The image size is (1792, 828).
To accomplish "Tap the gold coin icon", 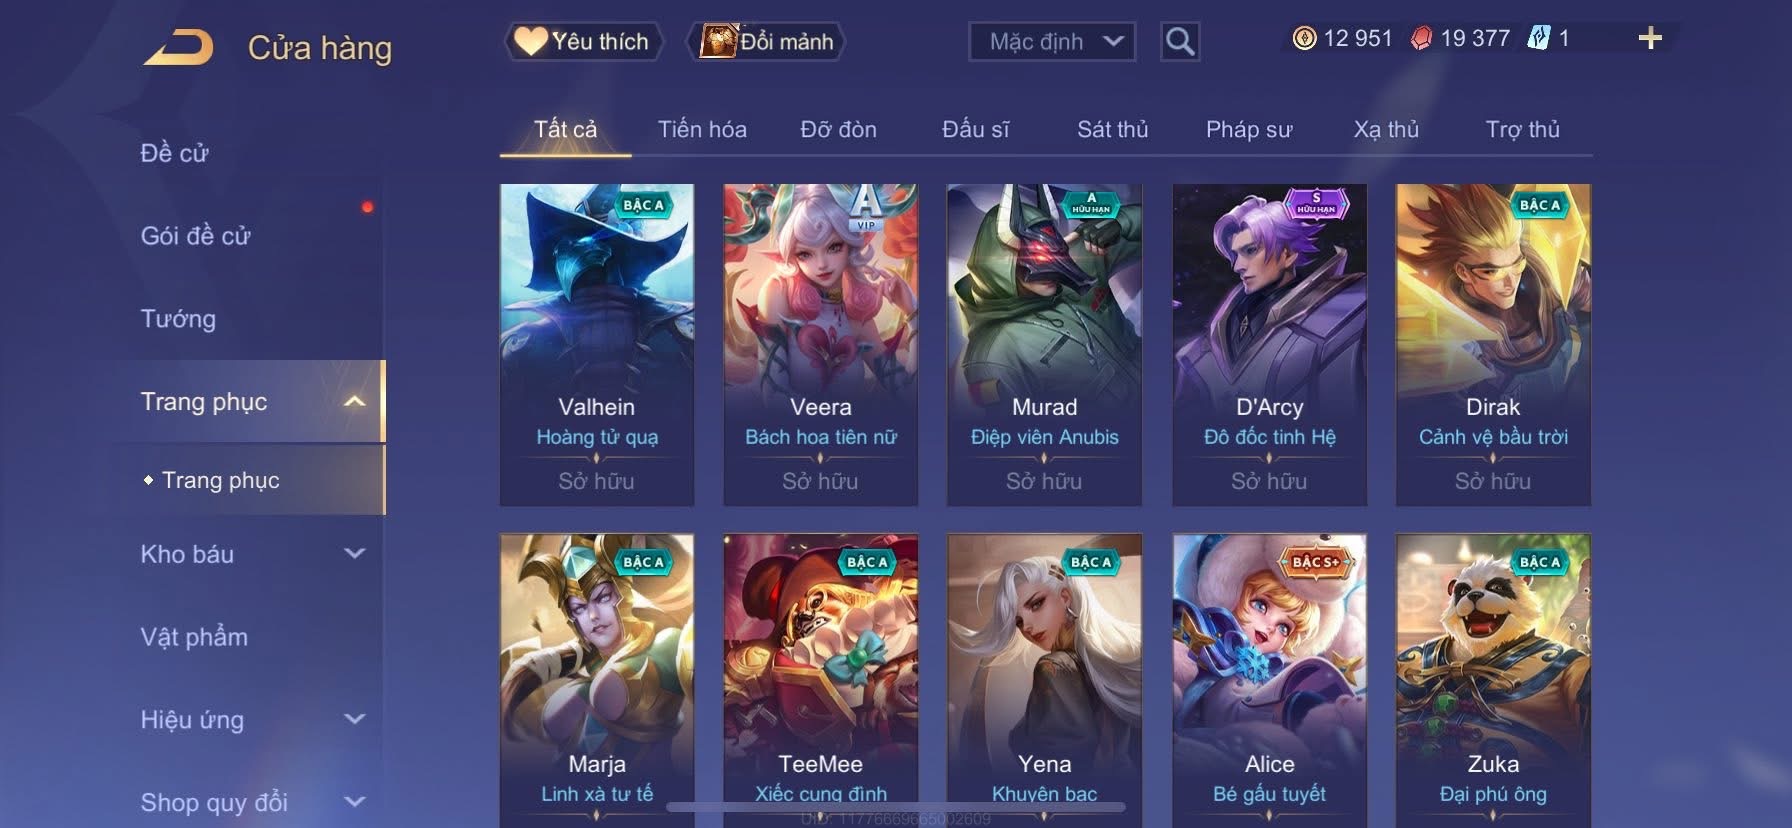I will coord(1304,39).
